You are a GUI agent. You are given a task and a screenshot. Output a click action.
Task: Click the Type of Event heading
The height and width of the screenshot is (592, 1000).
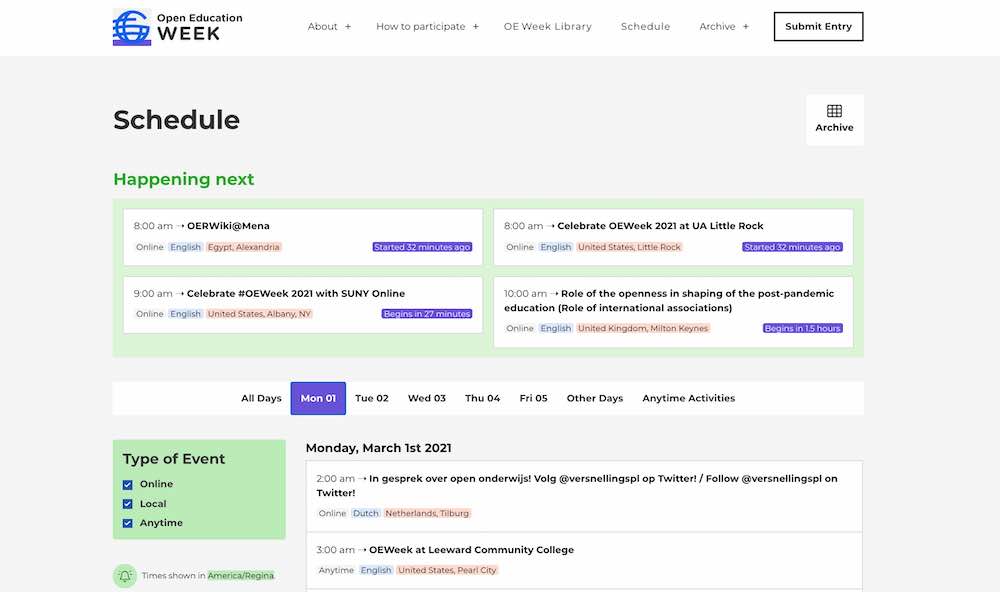(173, 459)
